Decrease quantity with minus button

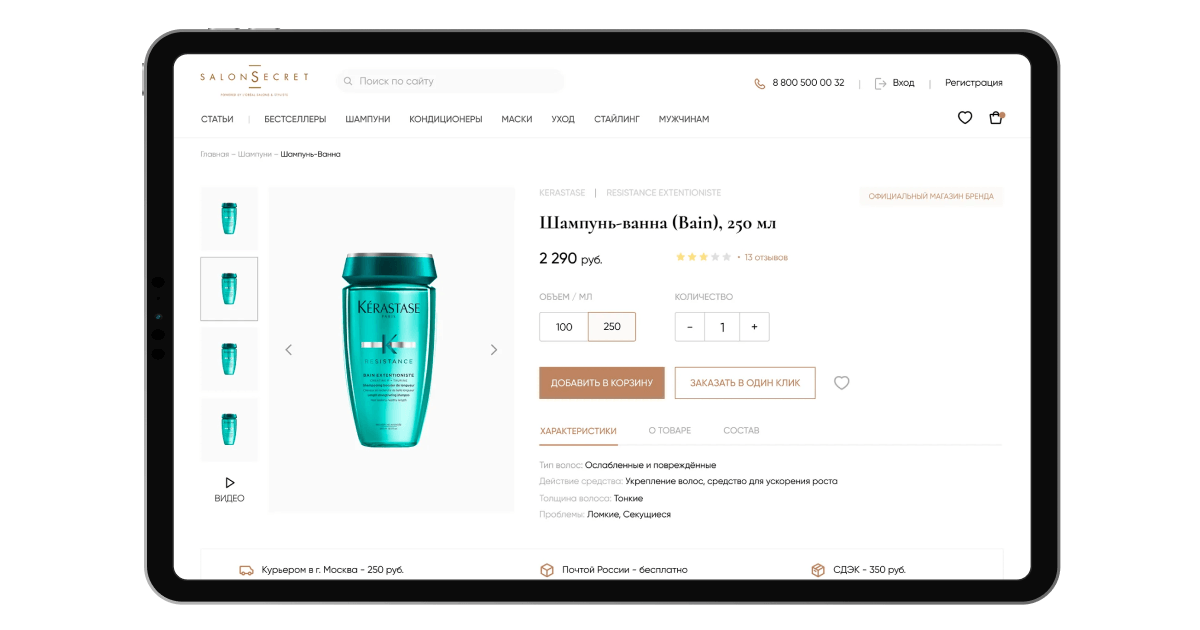[690, 327]
